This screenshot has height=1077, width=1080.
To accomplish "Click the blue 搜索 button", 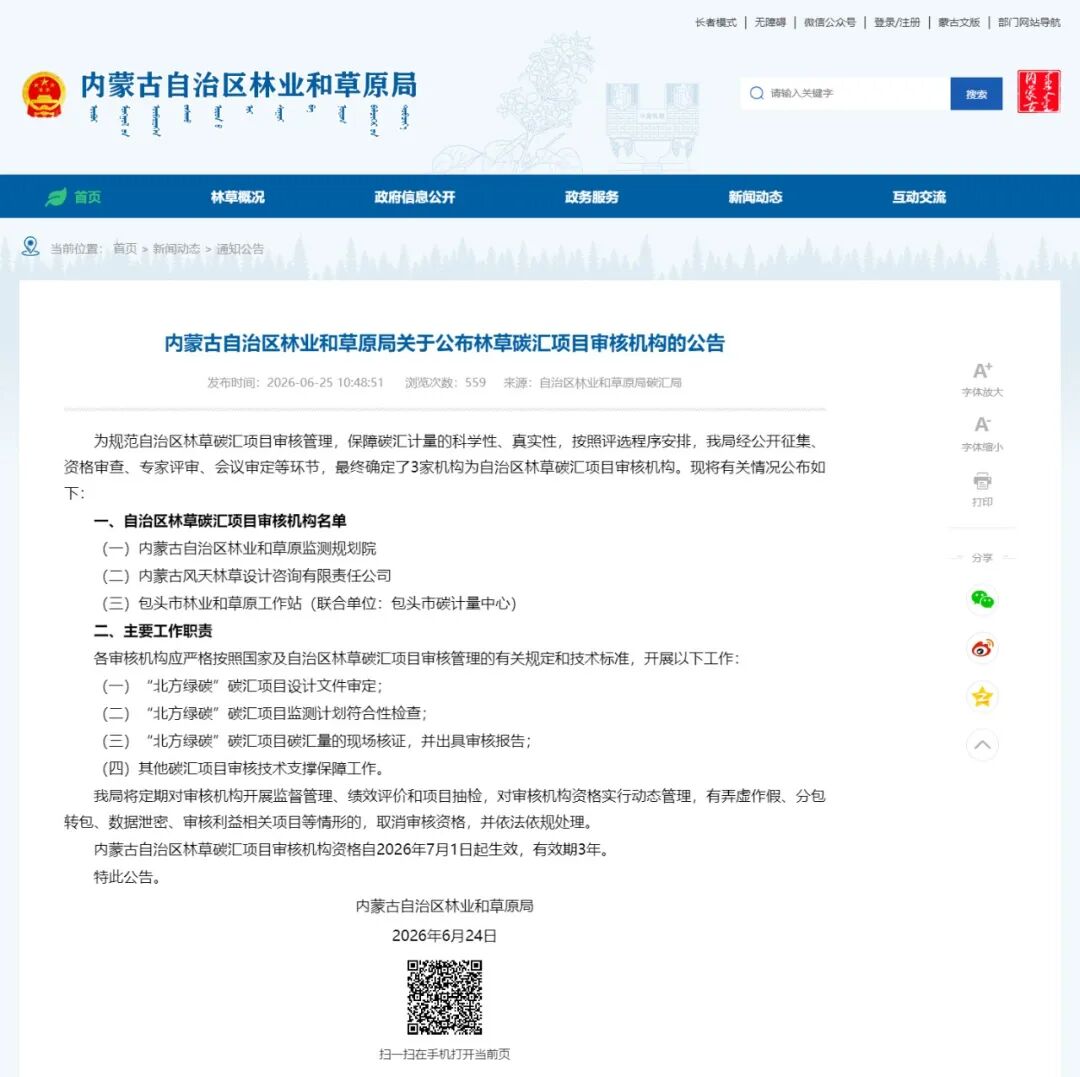I will click(x=976, y=94).
